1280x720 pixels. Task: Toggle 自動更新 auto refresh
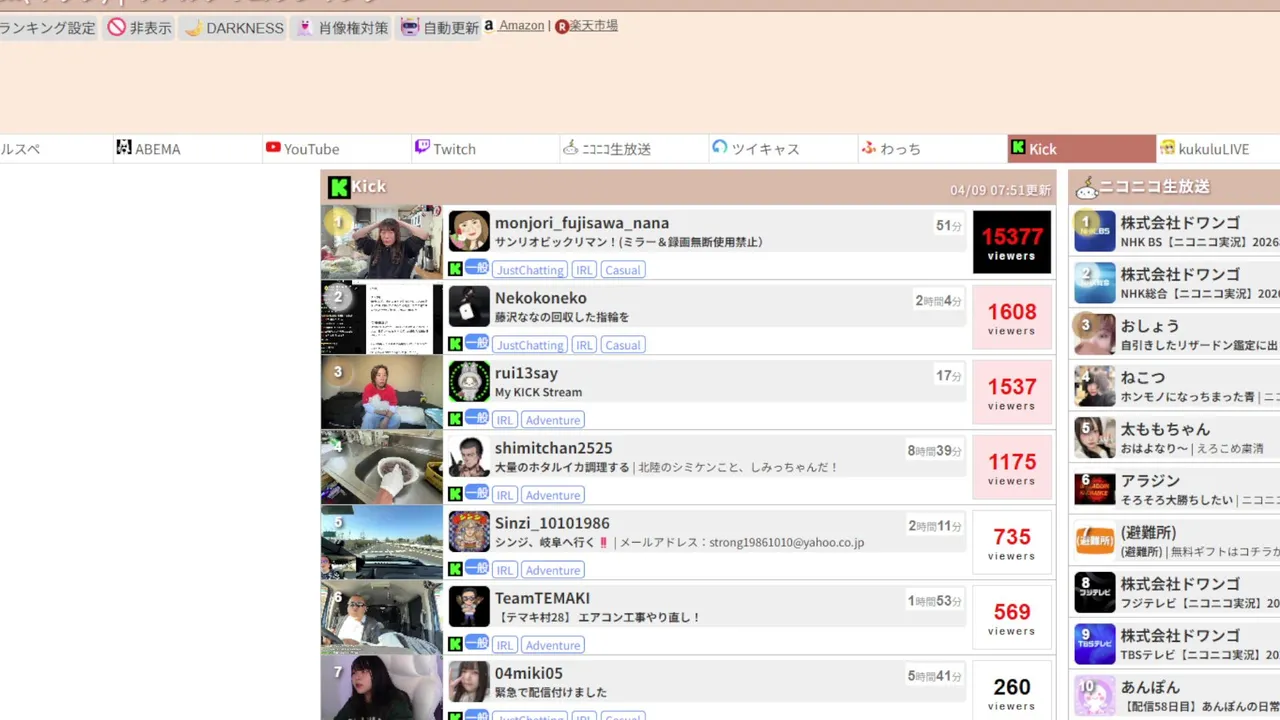(x=439, y=28)
